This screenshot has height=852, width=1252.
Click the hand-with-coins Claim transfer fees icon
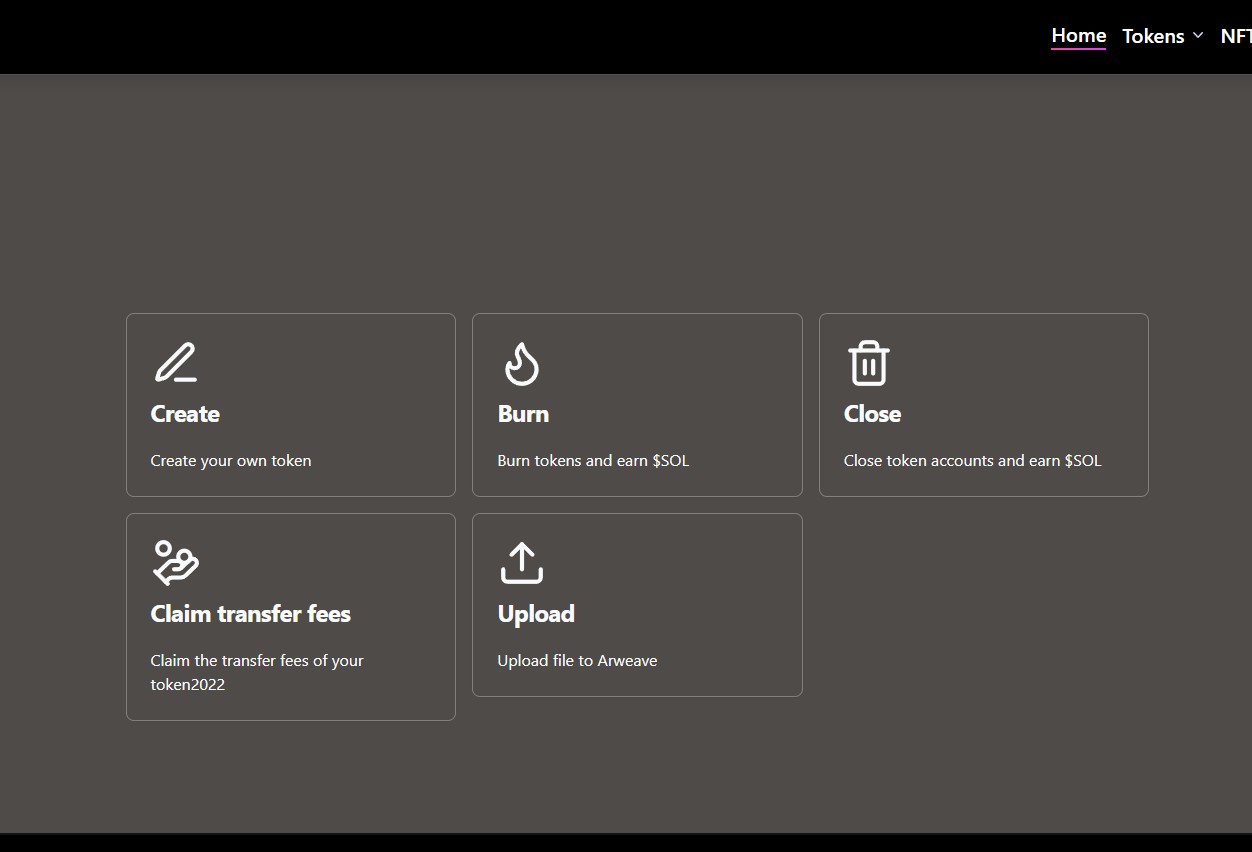(x=175, y=562)
